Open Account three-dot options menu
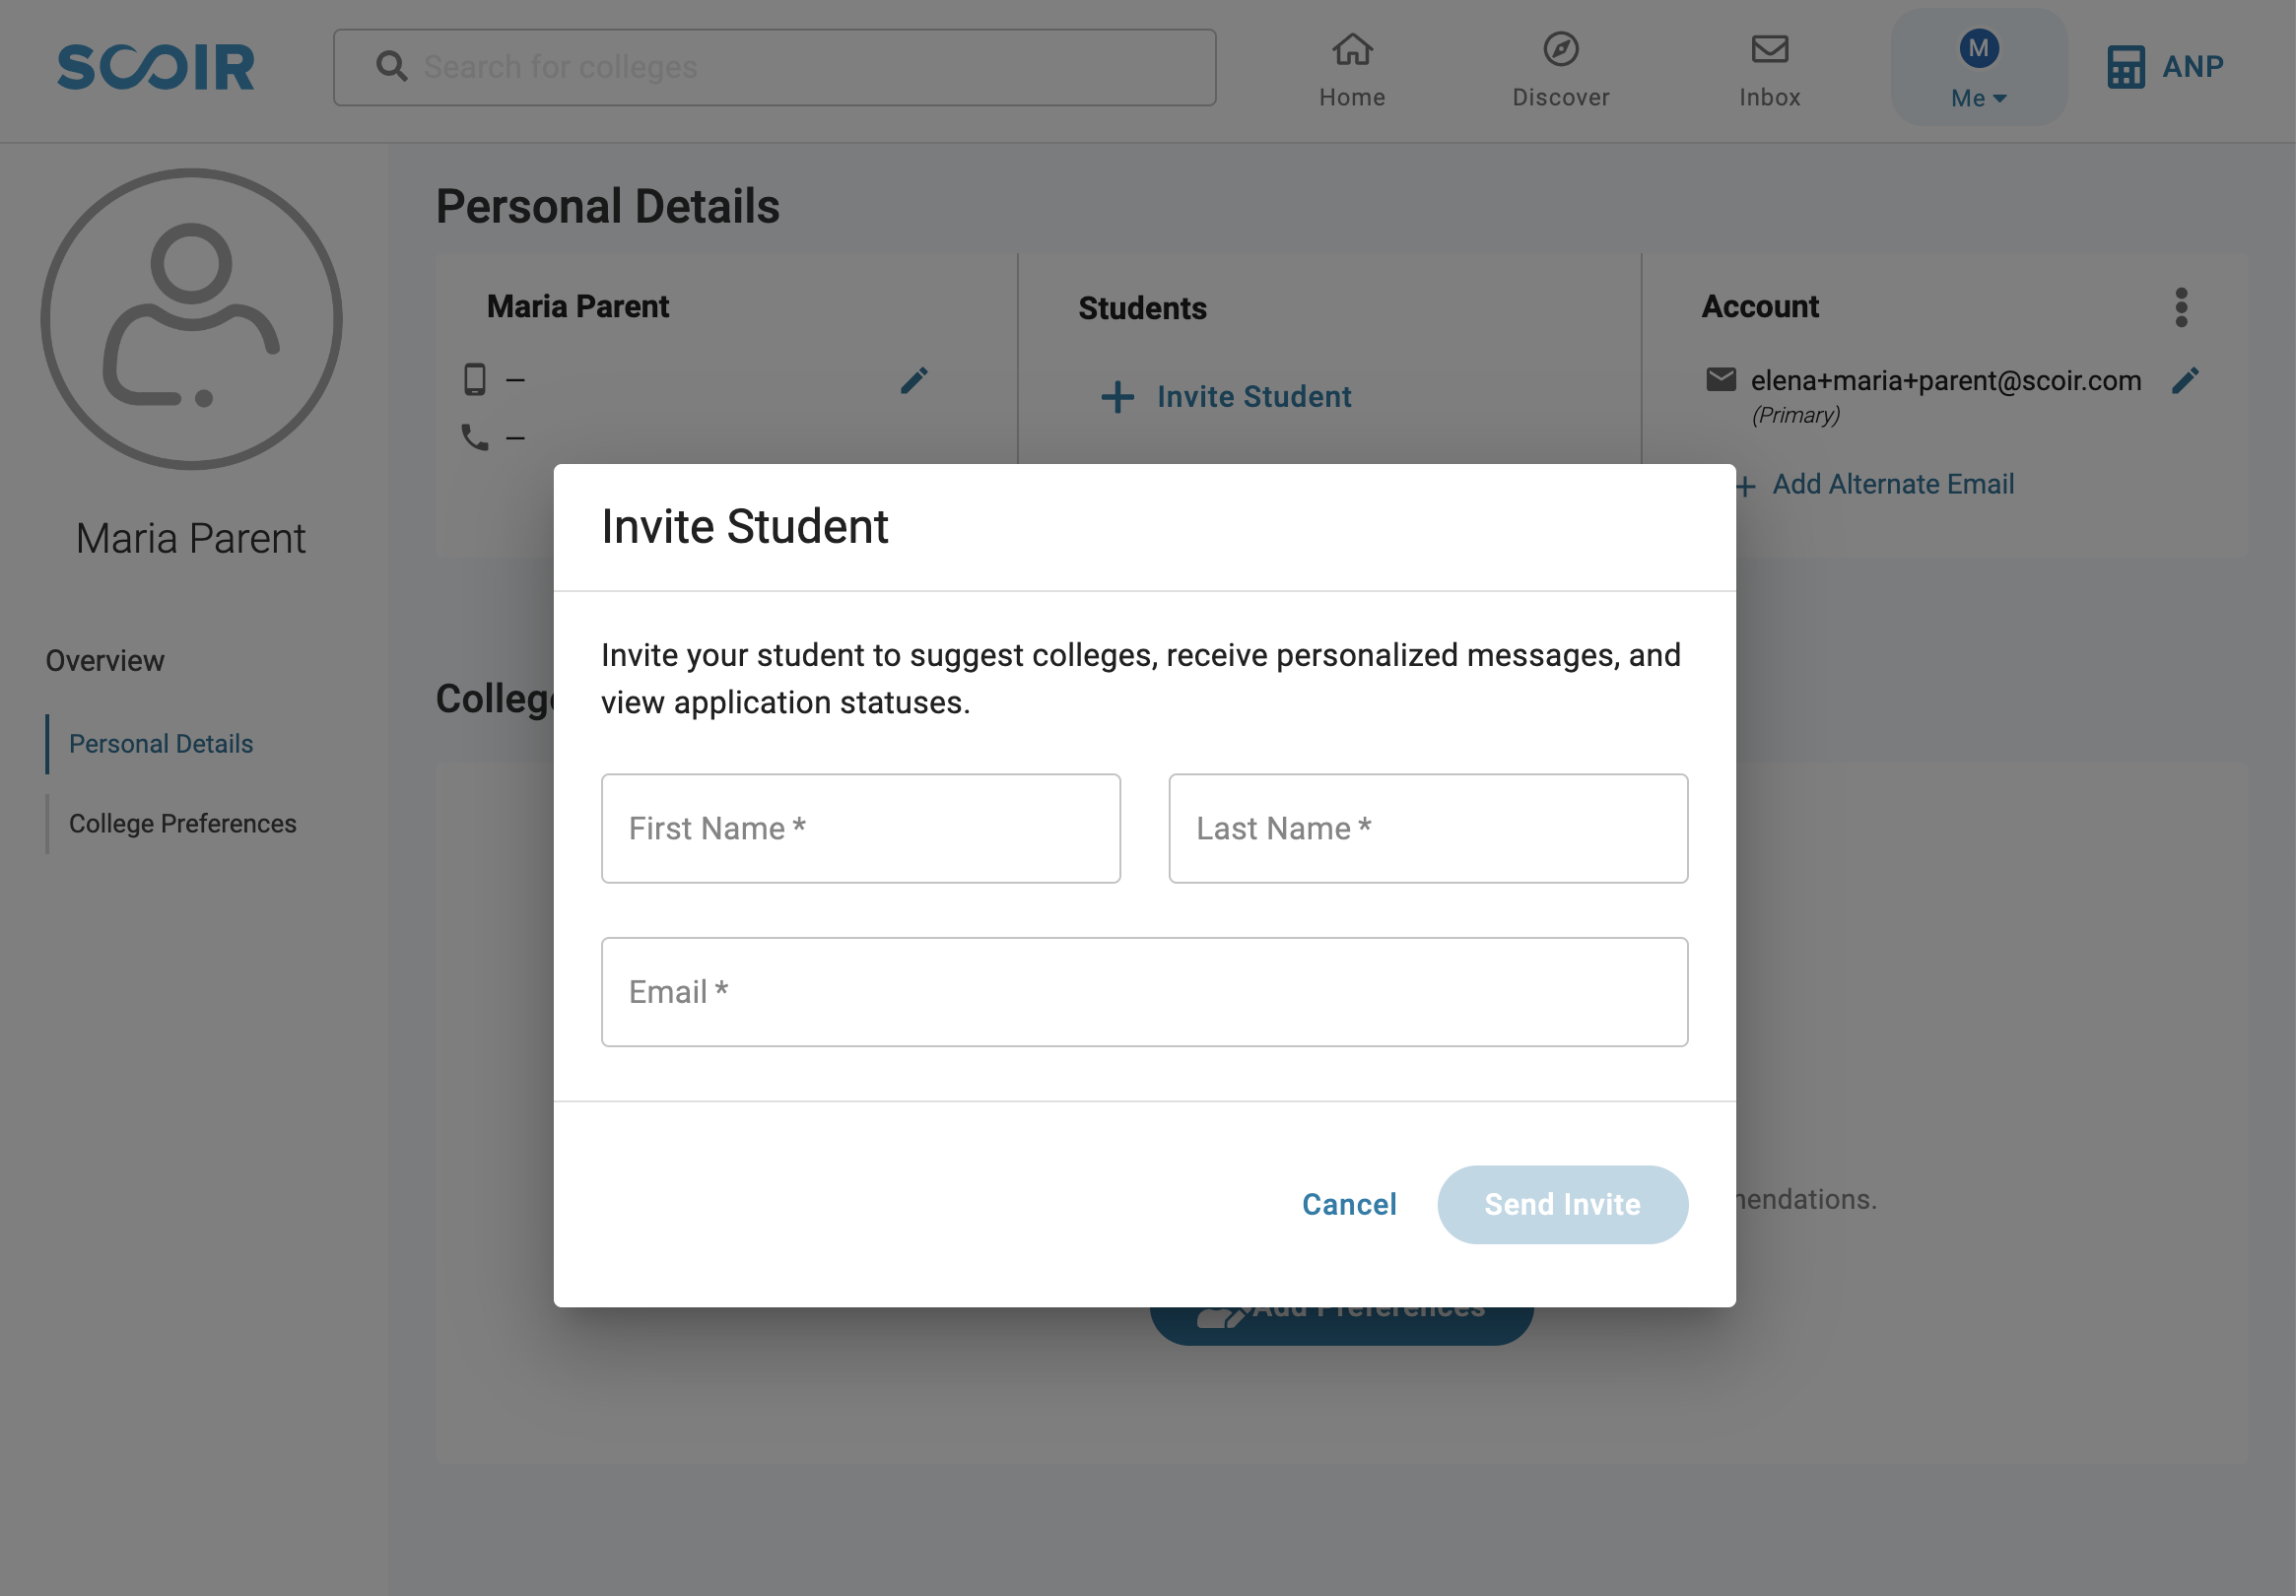This screenshot has height=1596, width=2296. click(2181, 307)
